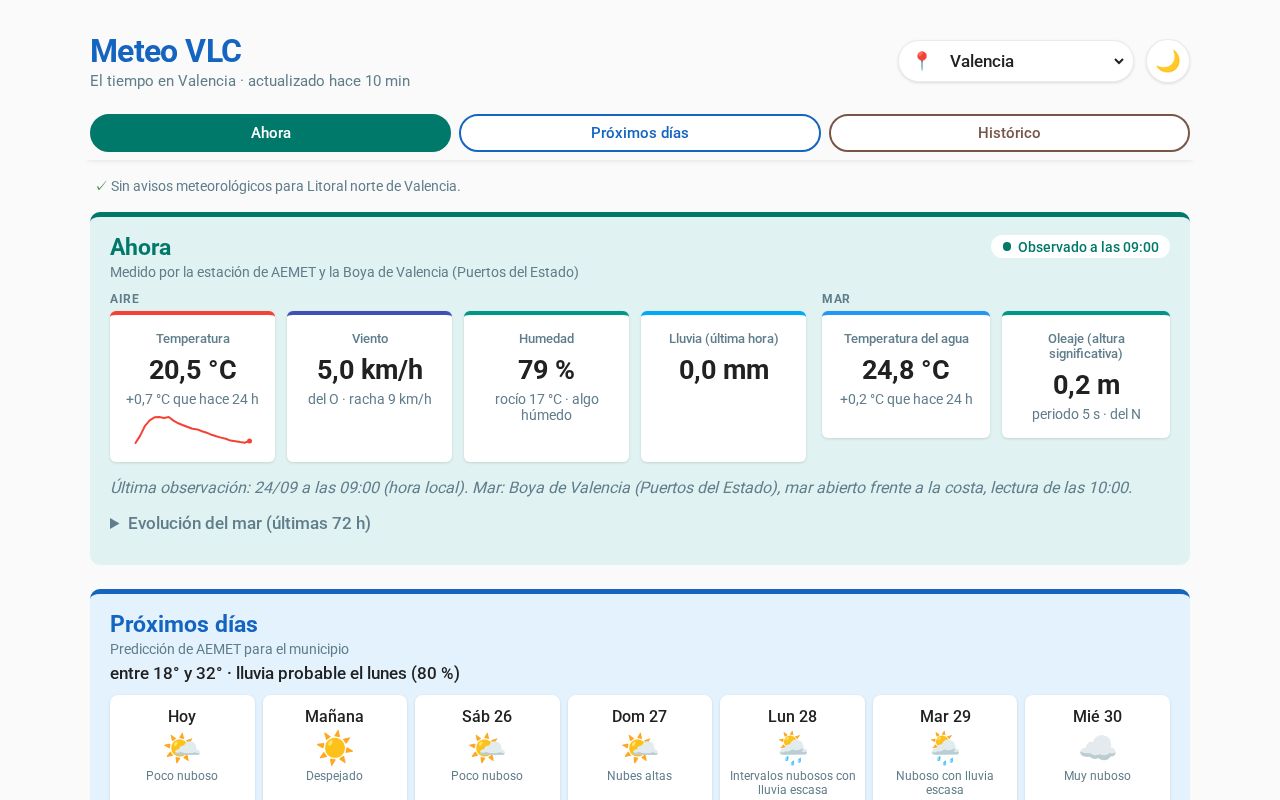1280x800 pixels.
Task: Select the Viento 5,0 km/h card
Action: click(369, 387)
